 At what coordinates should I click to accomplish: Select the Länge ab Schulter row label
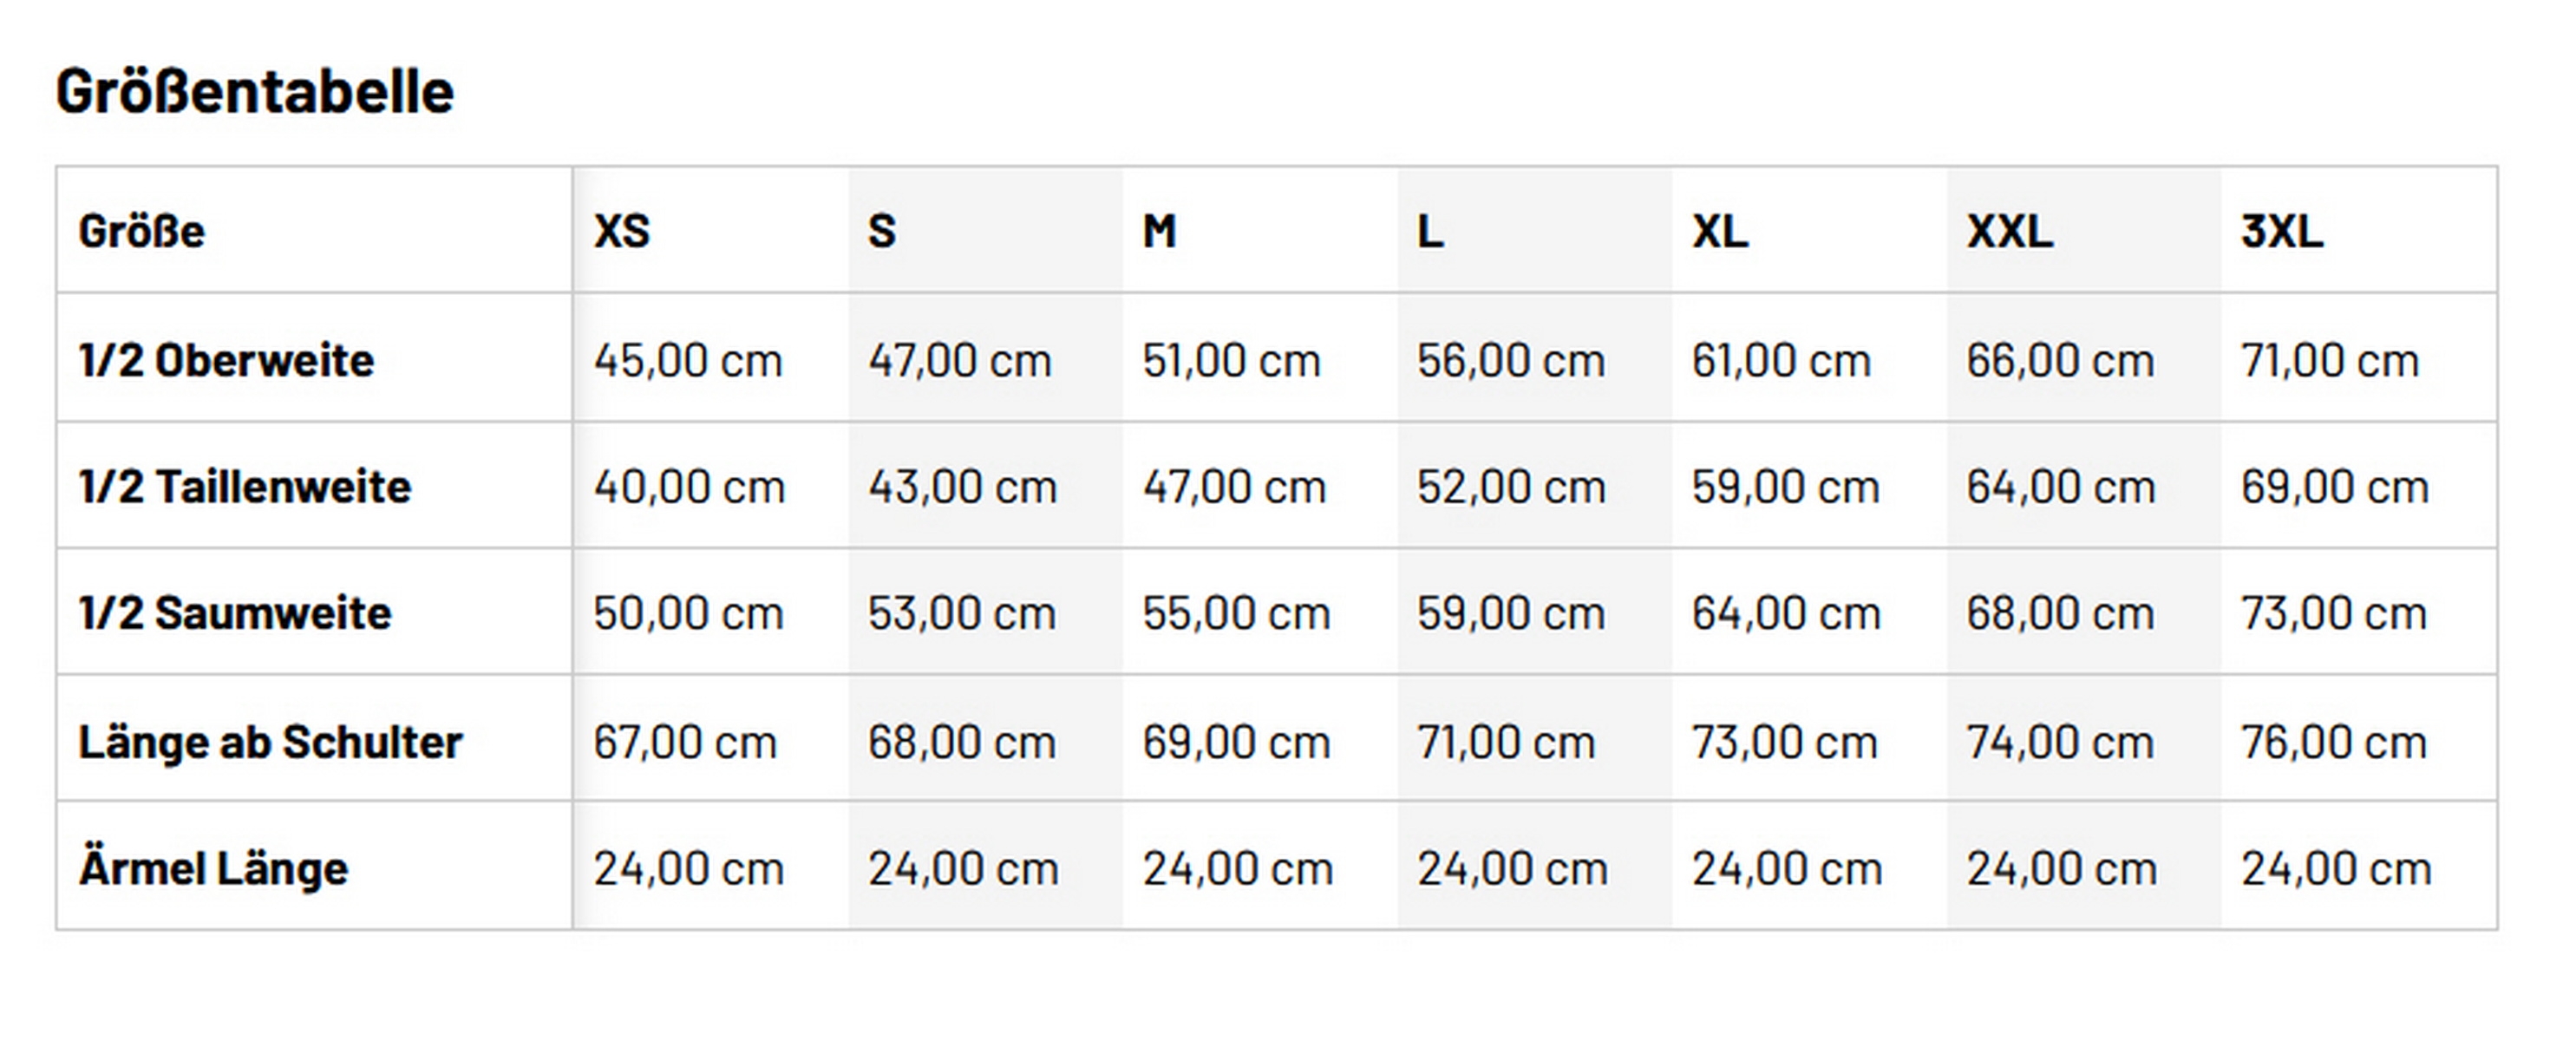[271, 742]
